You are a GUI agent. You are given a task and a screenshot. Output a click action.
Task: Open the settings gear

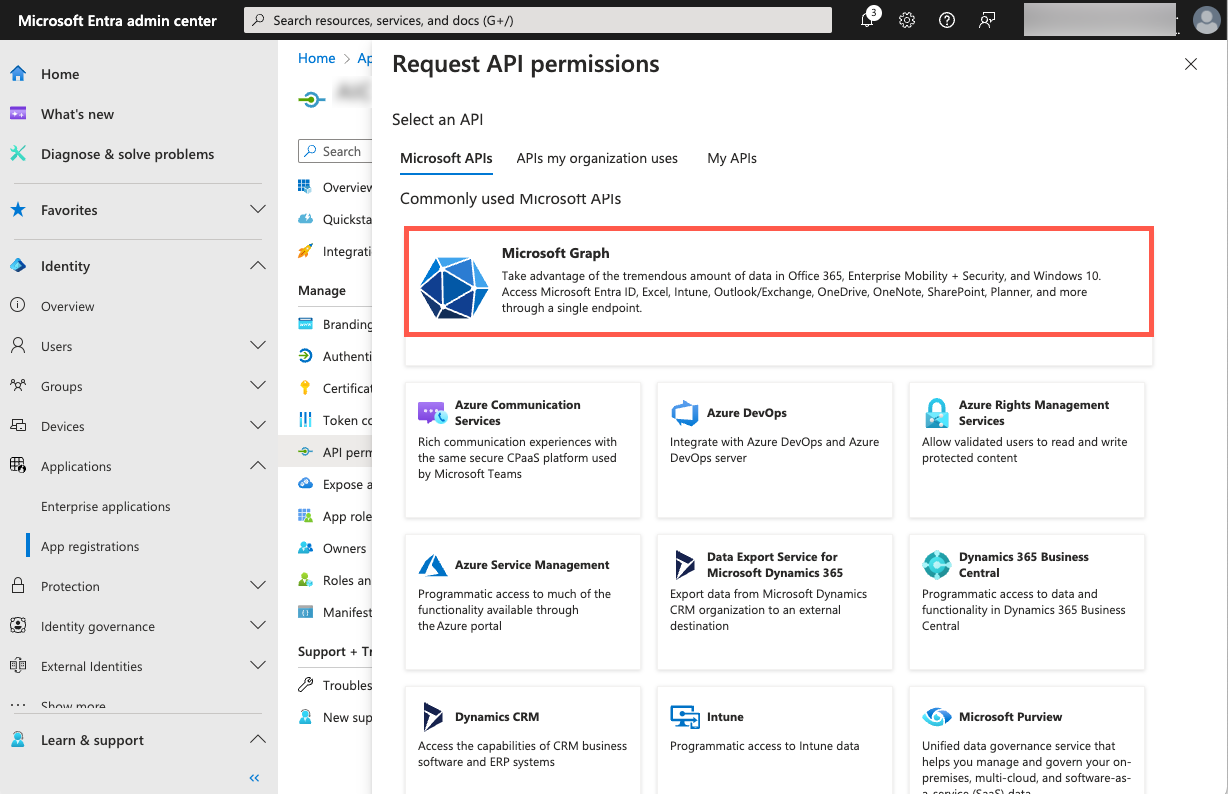click(907, 20)
